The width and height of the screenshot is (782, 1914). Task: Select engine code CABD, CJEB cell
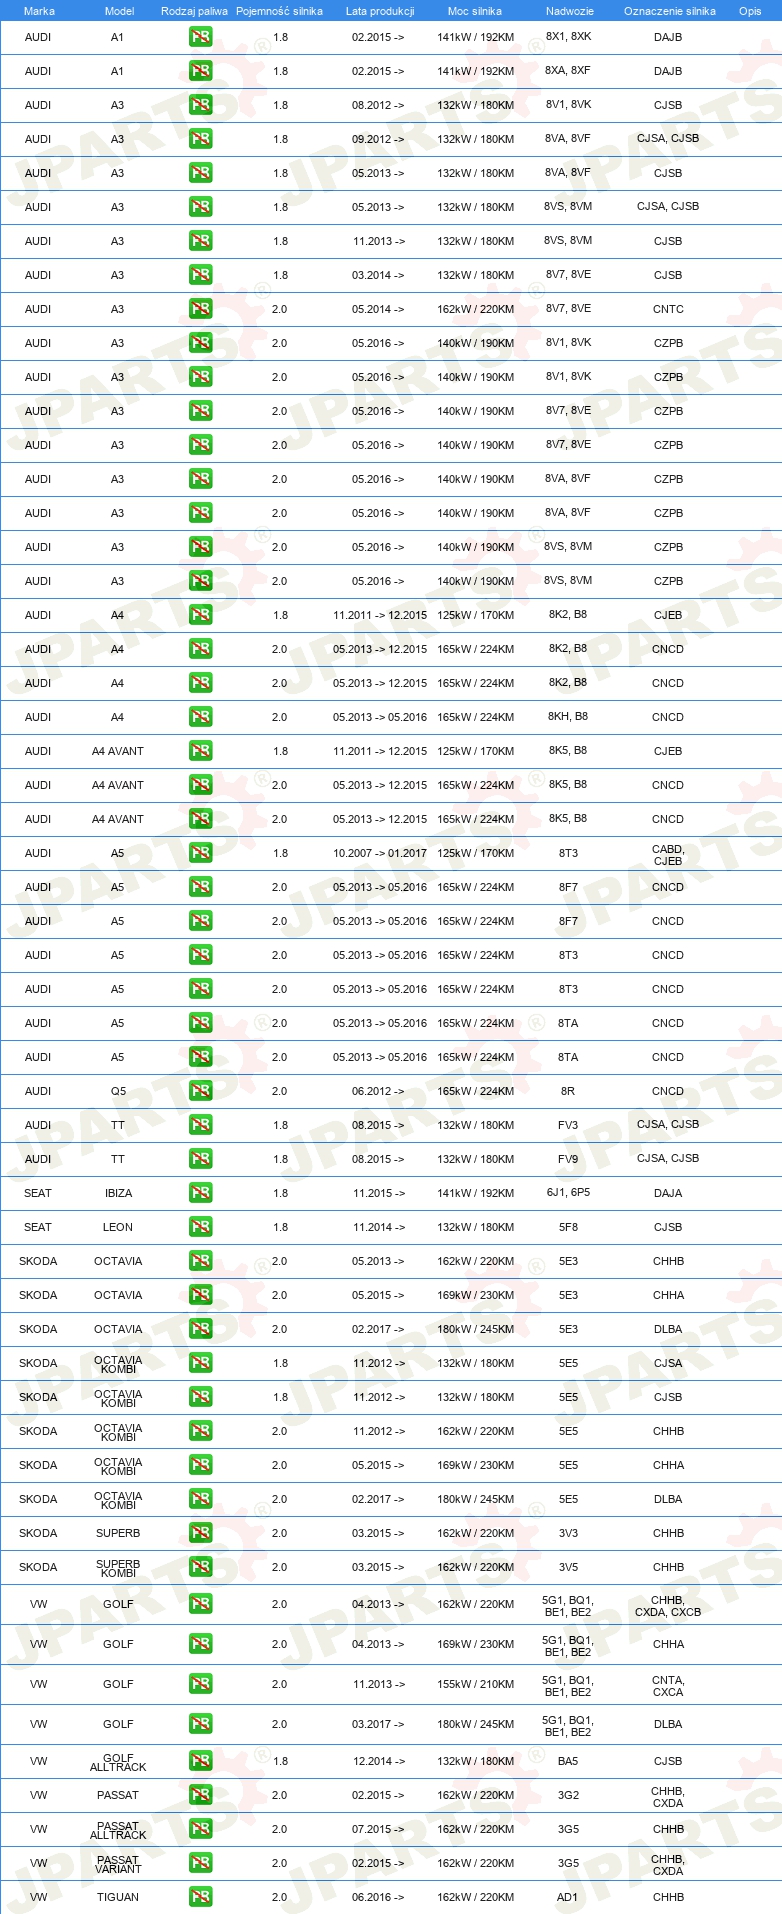(x=668, y=855)
